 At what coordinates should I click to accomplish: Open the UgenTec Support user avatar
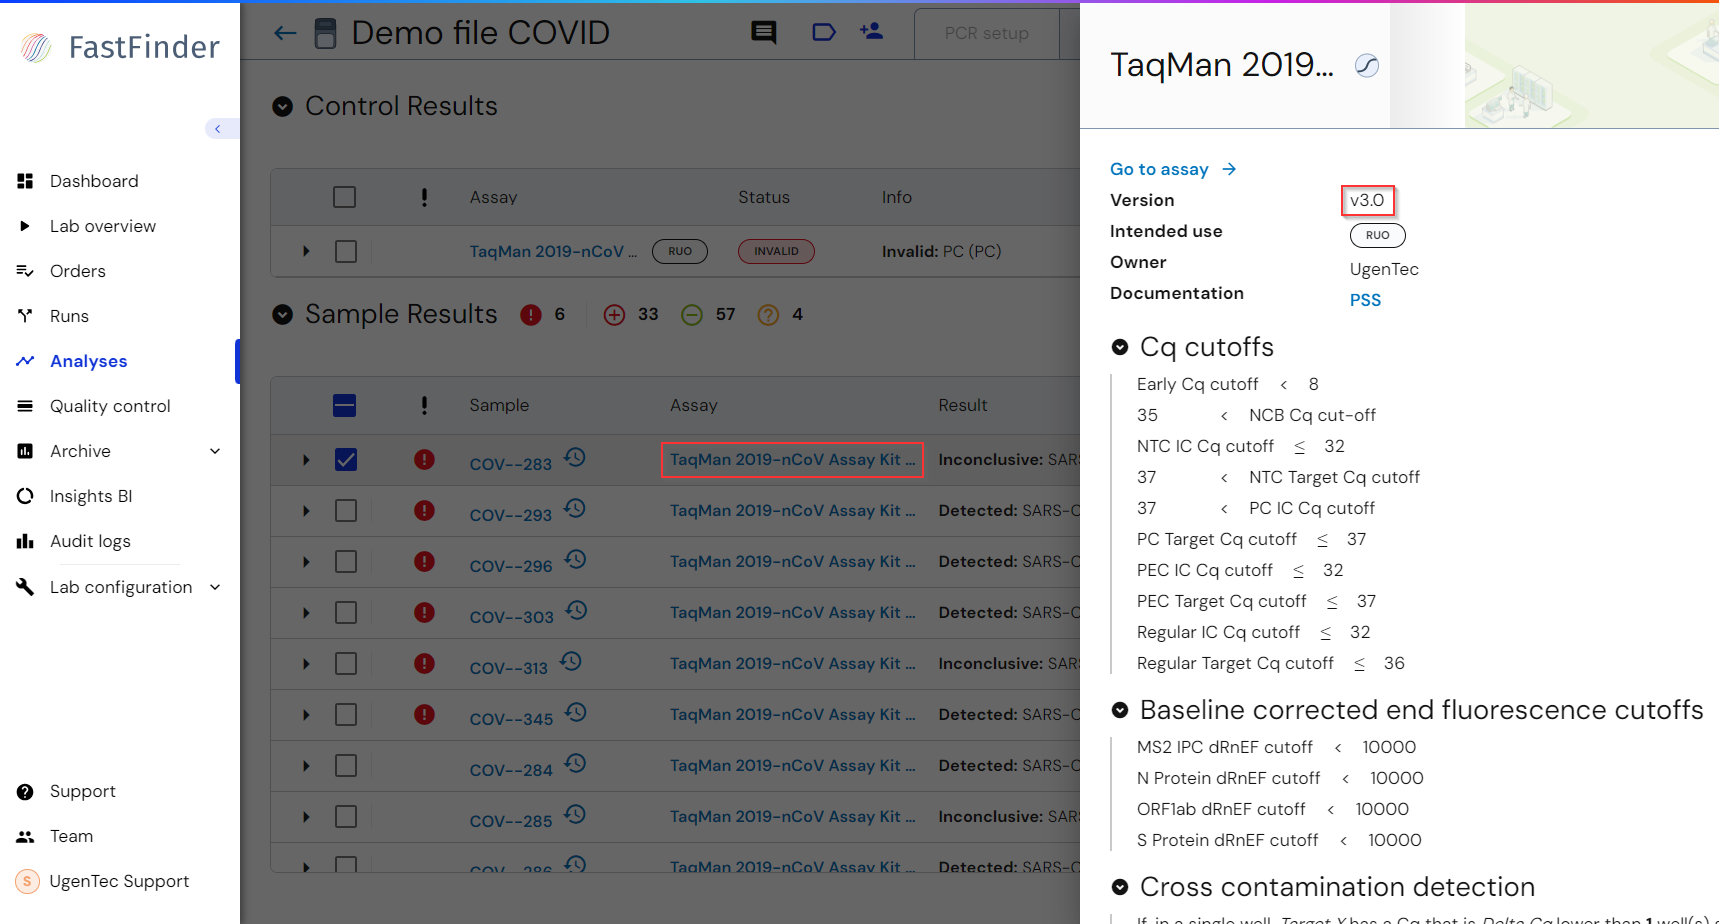pos(27,881)
